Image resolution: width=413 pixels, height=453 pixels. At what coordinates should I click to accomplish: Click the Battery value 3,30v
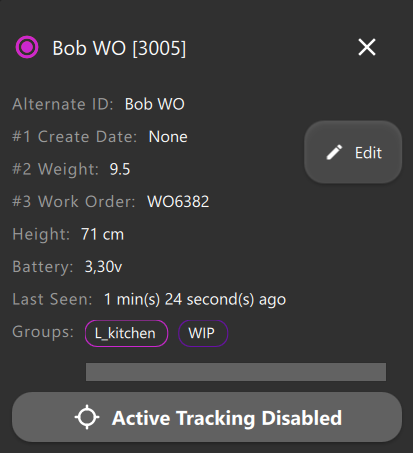[103, 267]
